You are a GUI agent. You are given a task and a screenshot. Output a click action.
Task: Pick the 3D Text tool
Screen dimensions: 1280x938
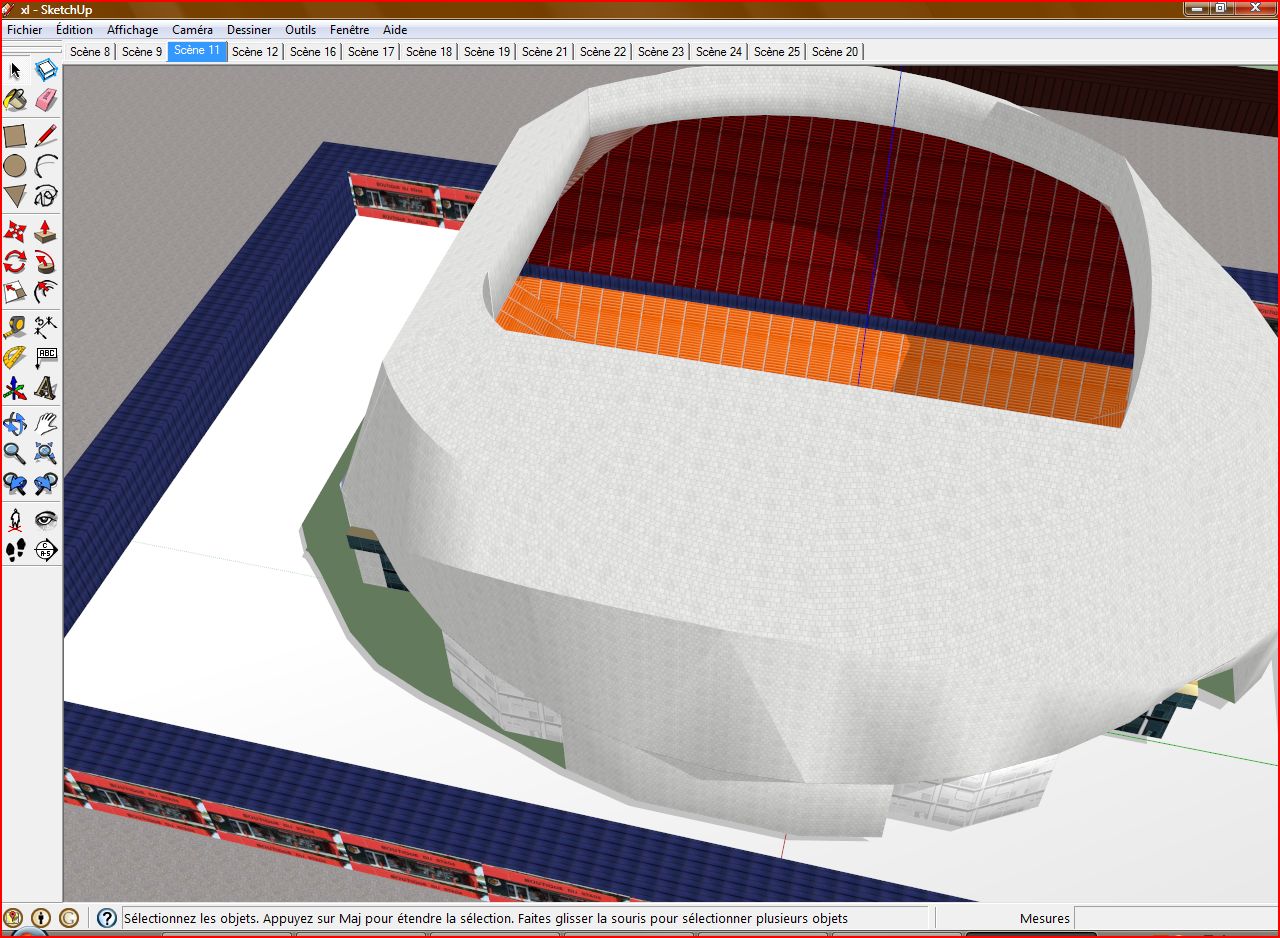tap(46, 388)
